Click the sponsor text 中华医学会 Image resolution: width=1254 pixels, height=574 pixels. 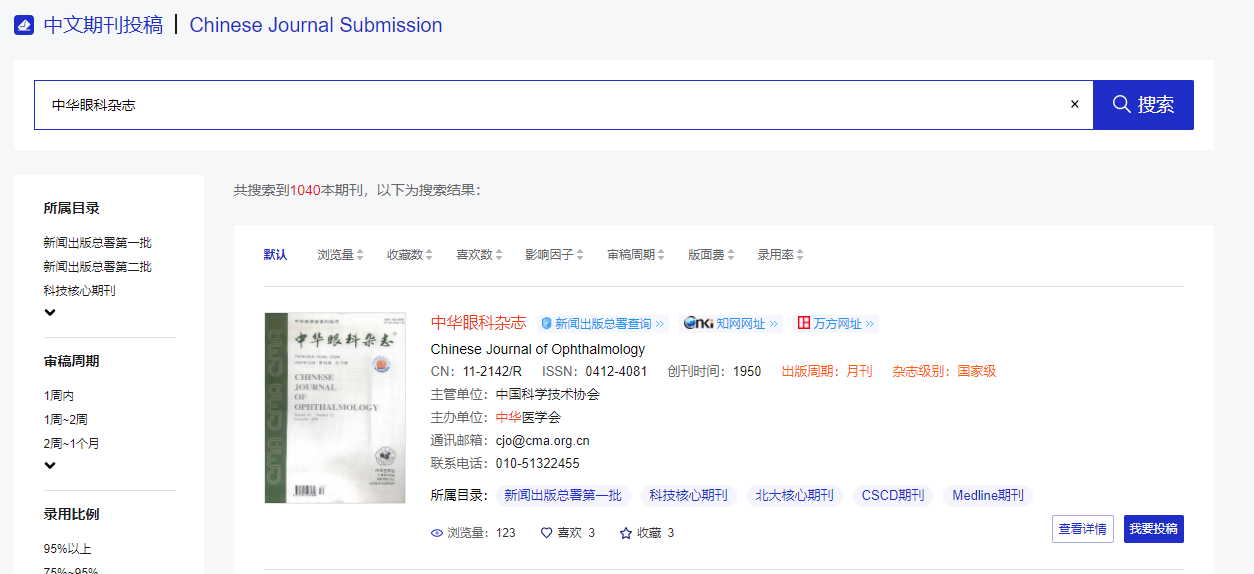click(528, 418)
